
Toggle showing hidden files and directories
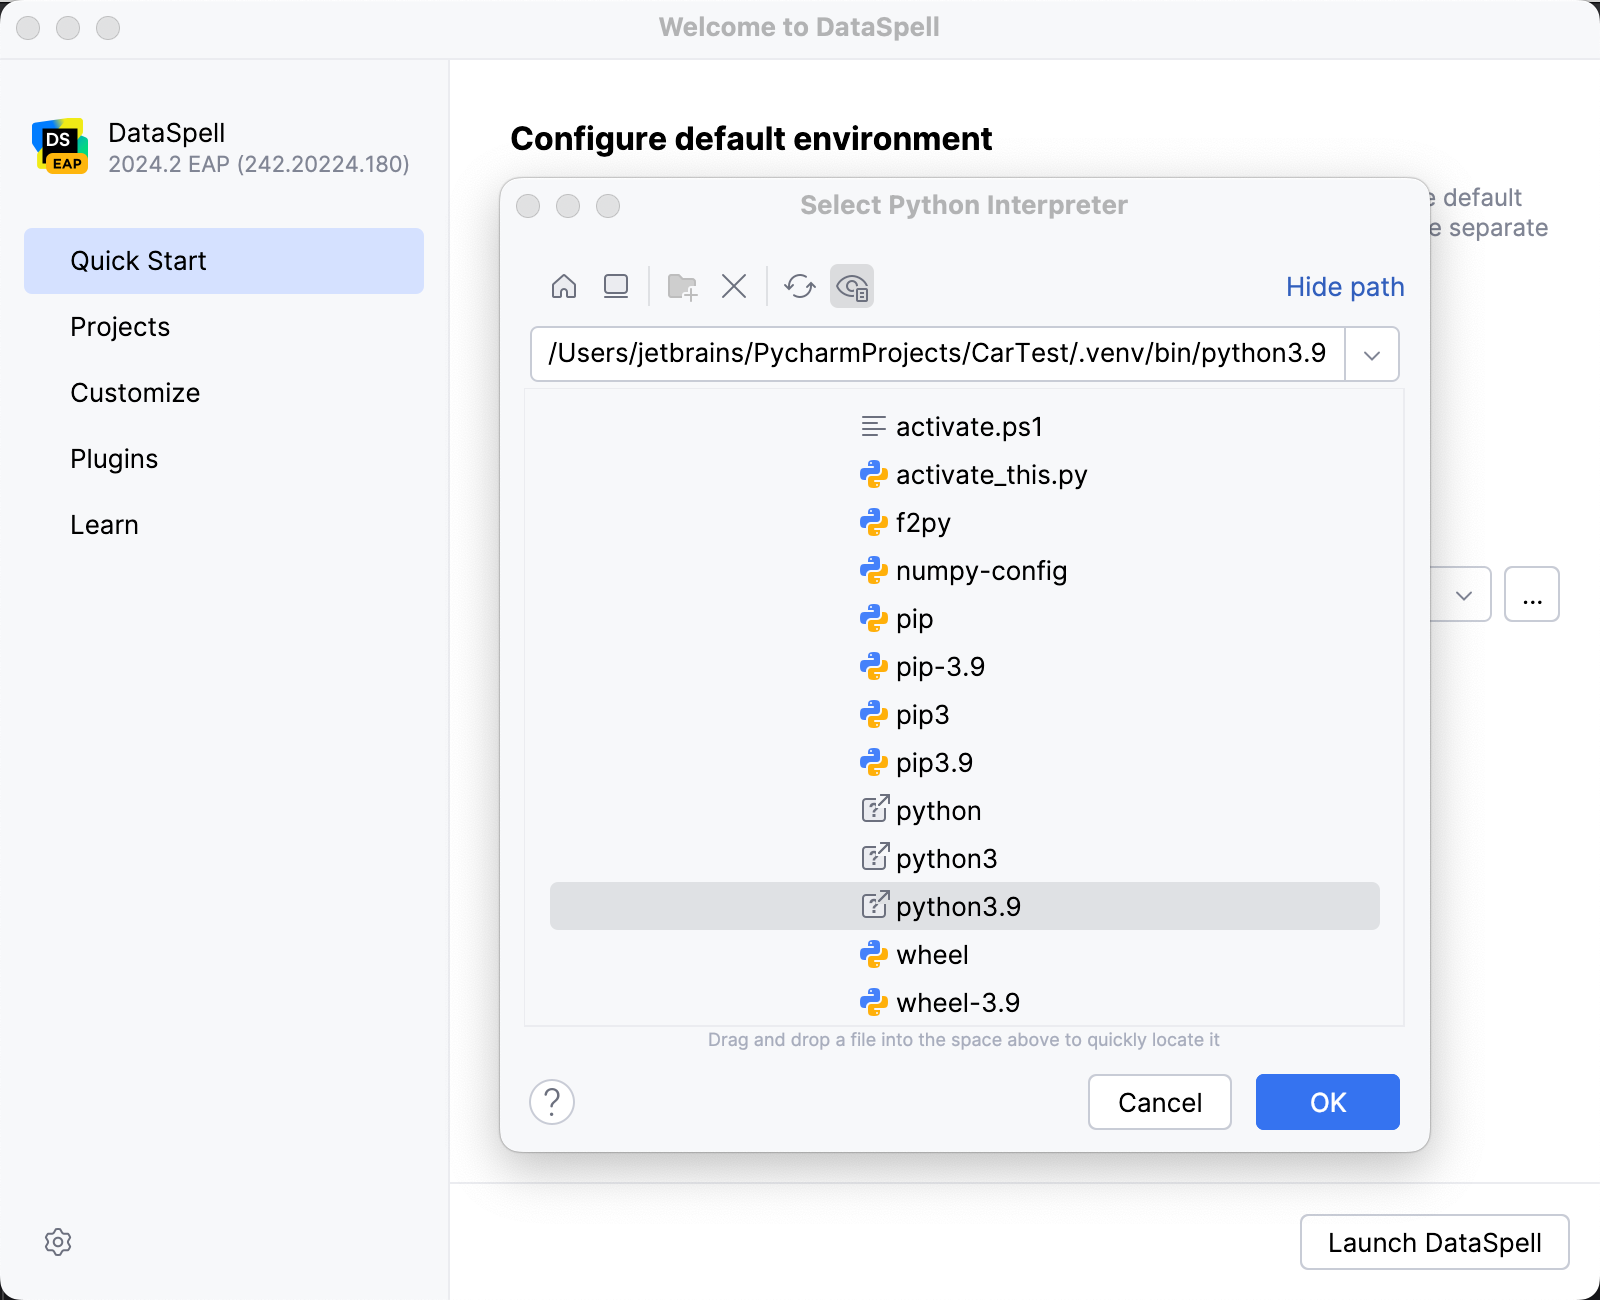pyautogui.click(x=852, y=286)
